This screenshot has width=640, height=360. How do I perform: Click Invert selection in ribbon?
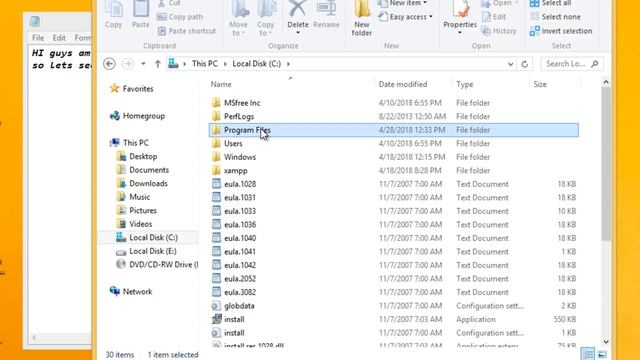[x=561, y=31]
